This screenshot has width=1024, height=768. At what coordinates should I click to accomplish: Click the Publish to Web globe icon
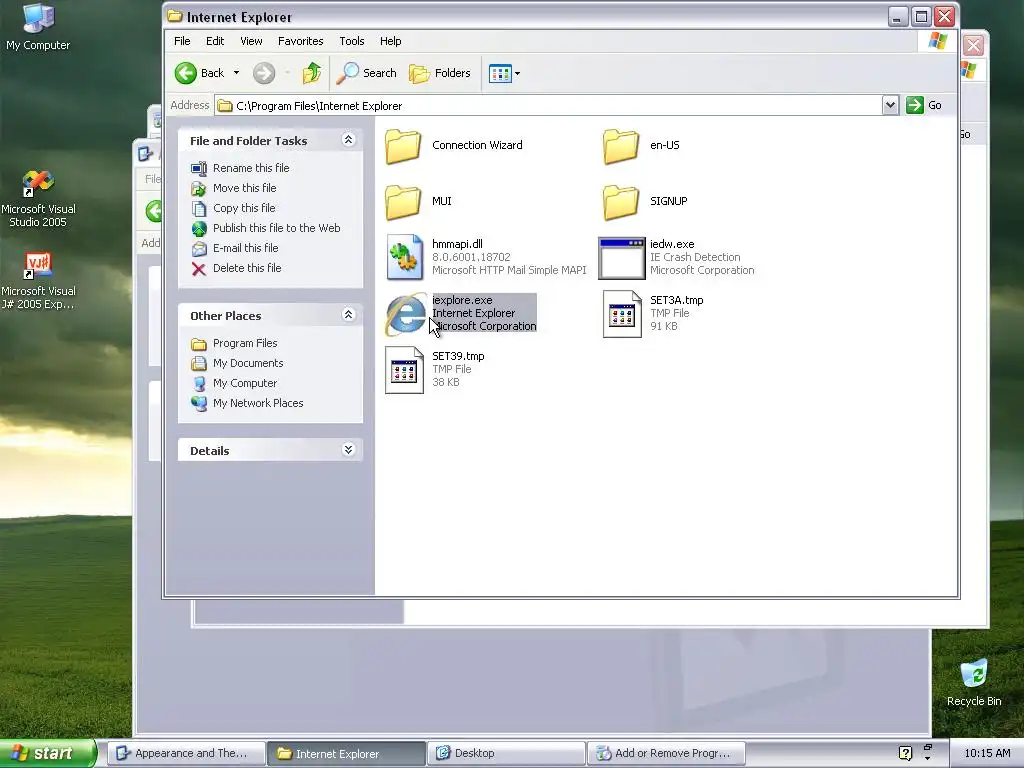199,229
